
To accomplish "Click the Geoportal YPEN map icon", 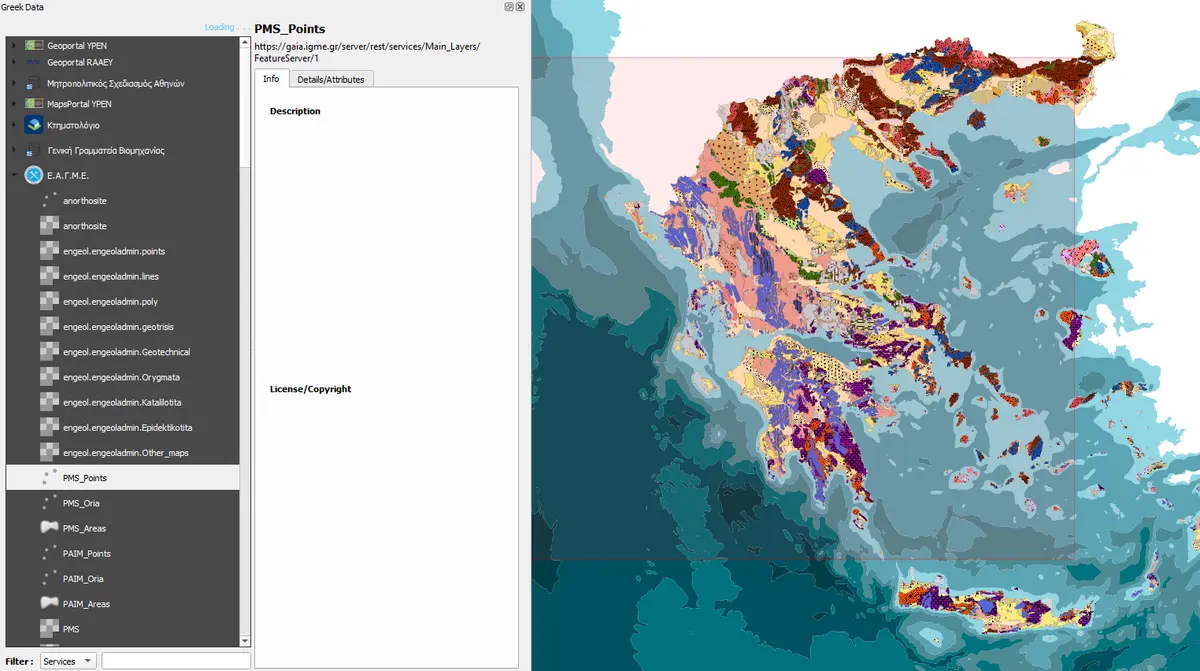I will pos(34,45).
